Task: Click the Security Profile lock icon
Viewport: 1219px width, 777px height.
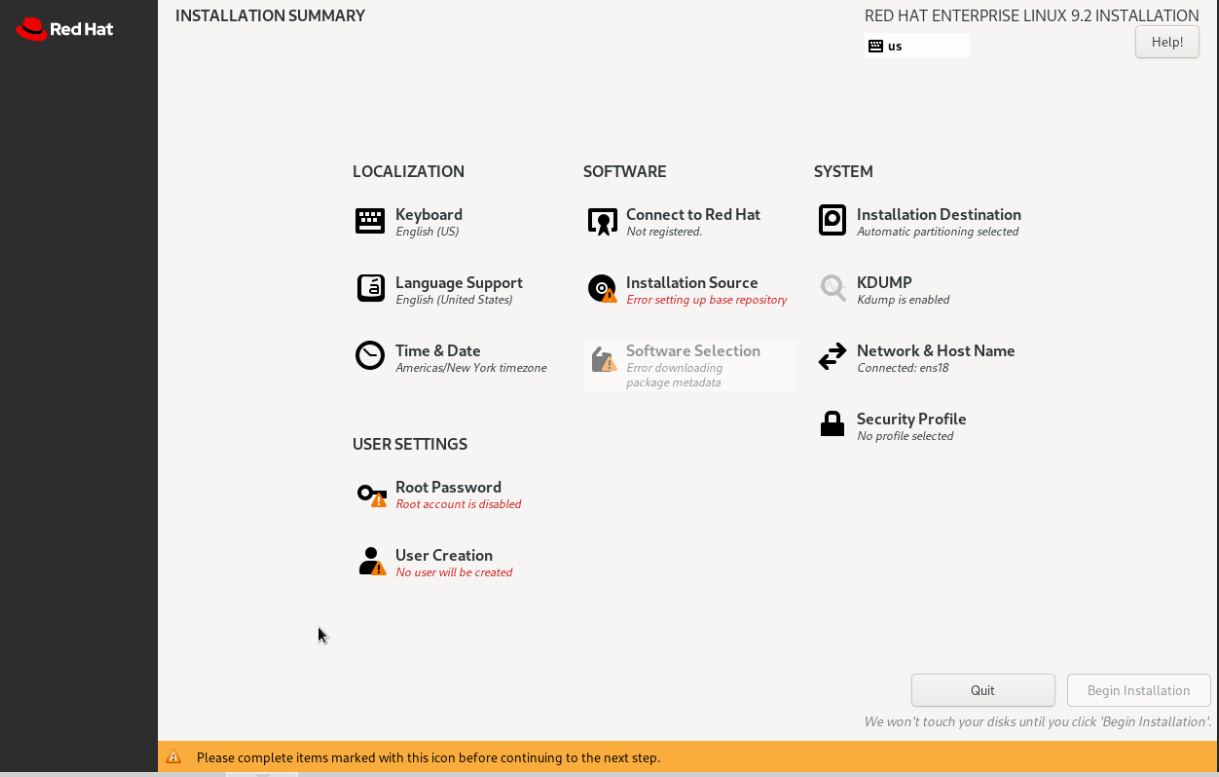Action: (832, 424)
